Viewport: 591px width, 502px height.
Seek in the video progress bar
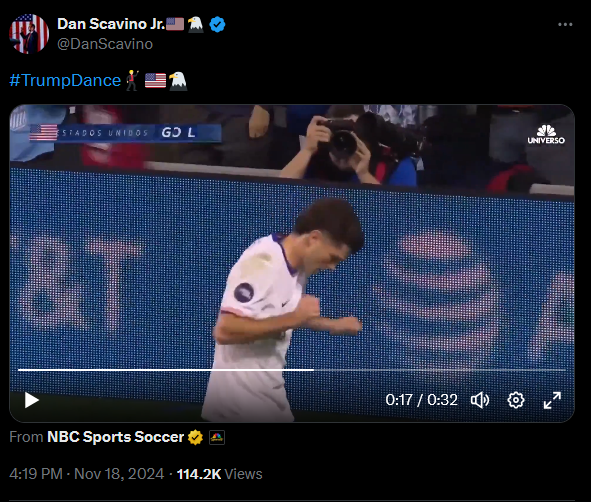pyautogui.click(x=292, y=370)
